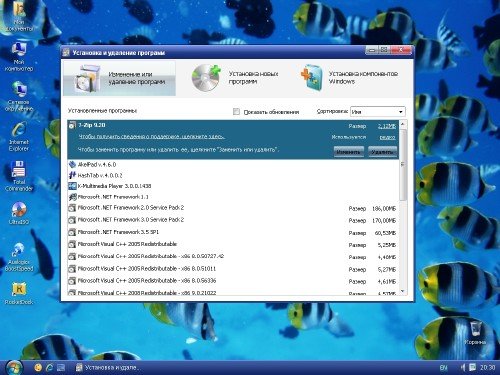Click the 7-Zip usage frequency value

point(387,137)
